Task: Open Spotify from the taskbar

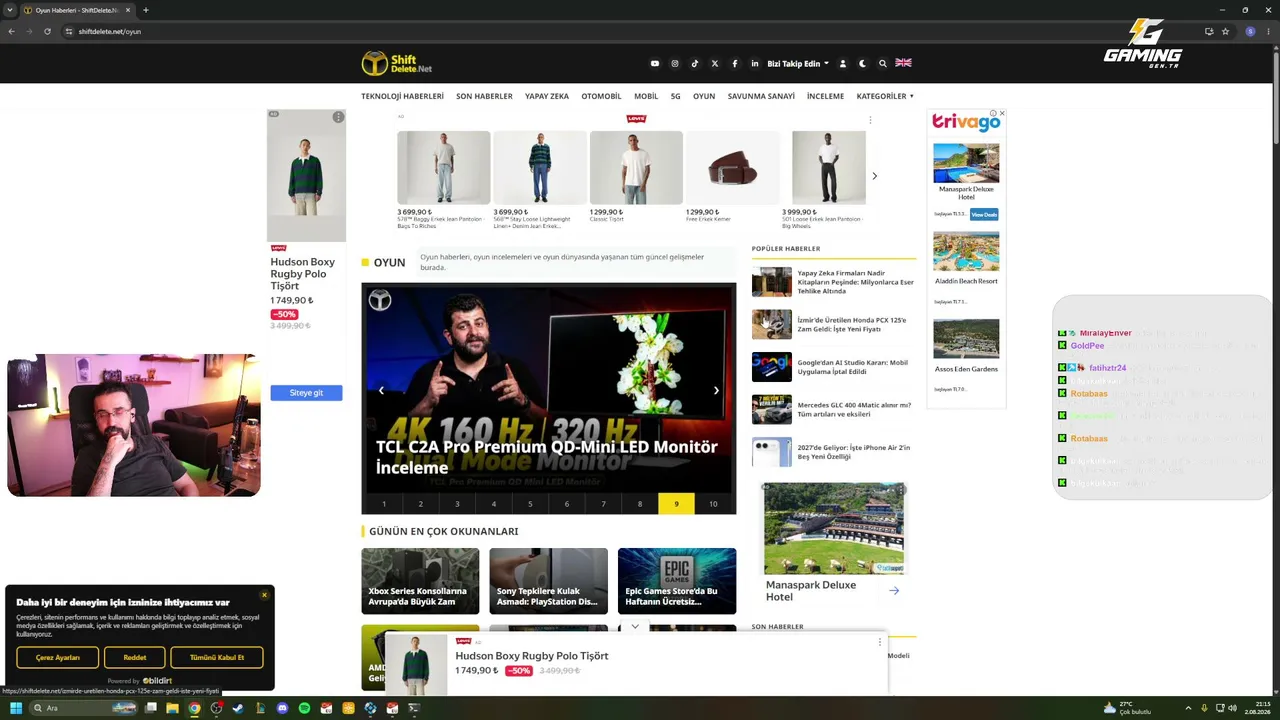Action: pyautogui.click(x=304, y=708)
